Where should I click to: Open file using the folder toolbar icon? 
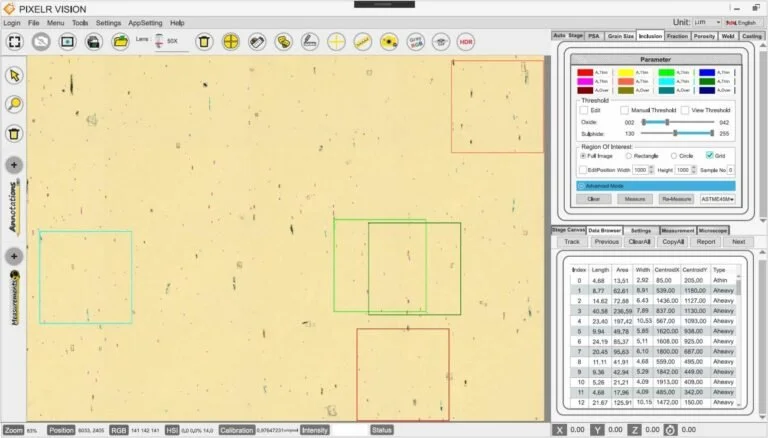coord(120,42)
